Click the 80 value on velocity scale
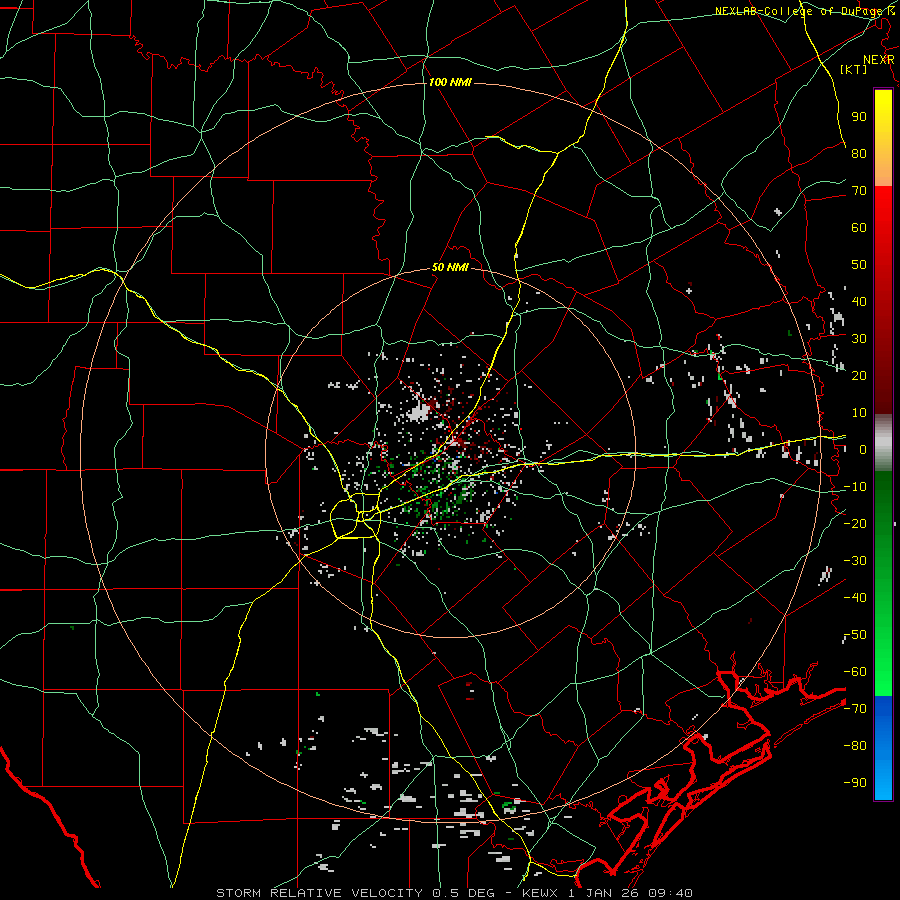900x900 pixels. click(859, 153)
